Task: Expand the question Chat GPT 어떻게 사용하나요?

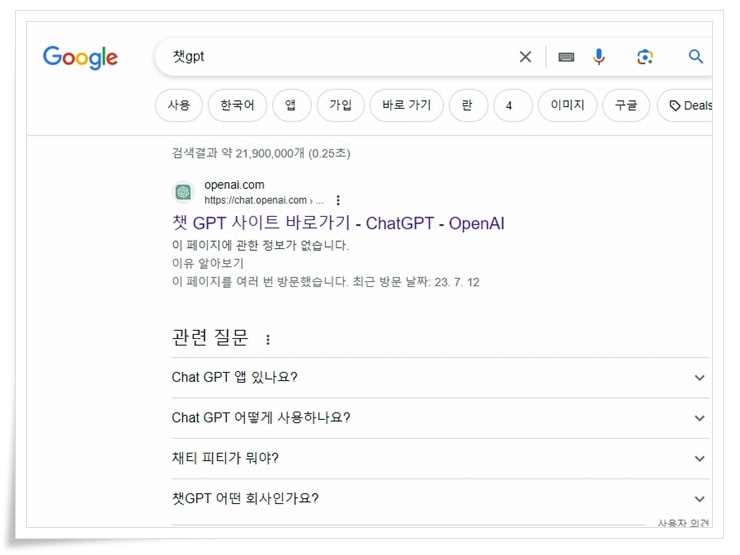Action: (x=440, y=418)
